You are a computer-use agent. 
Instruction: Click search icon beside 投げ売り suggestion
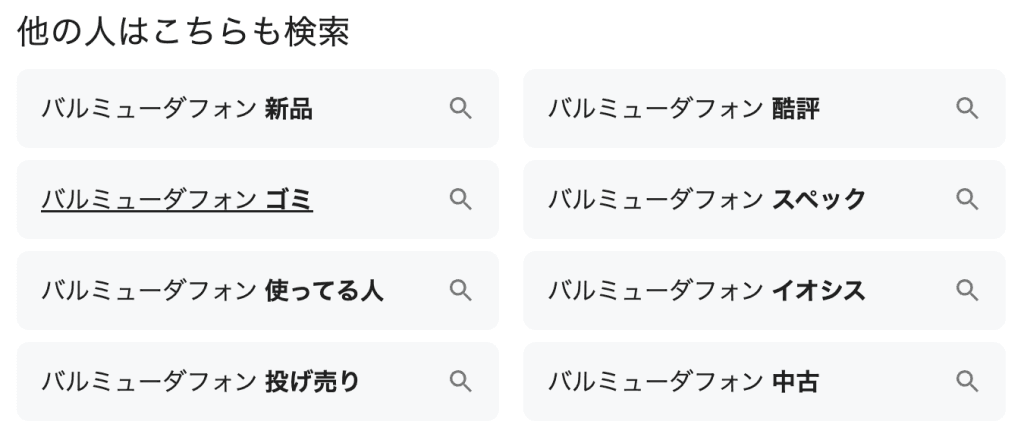[x=460, y=381]
